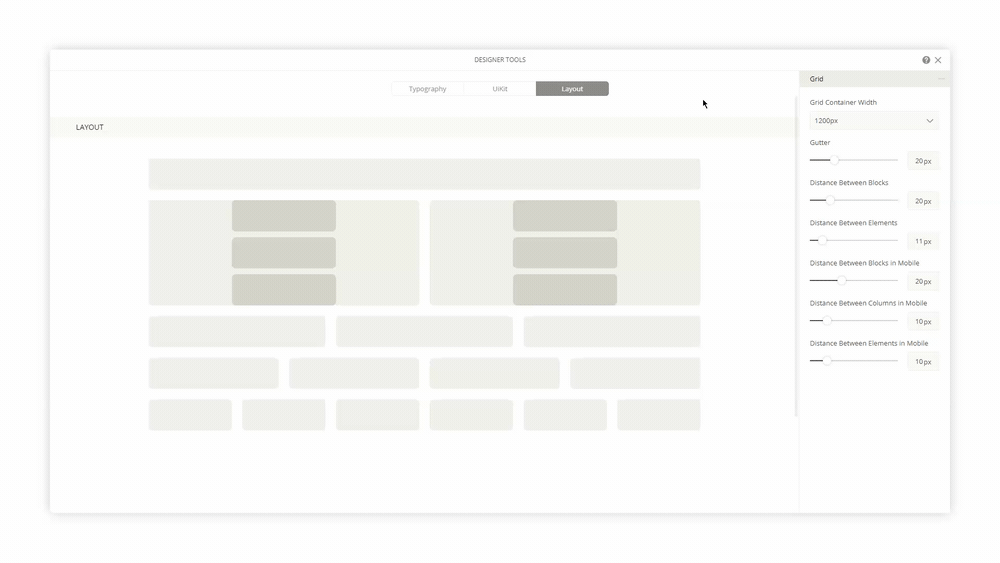Select the Layout tab
The height and width of the screenshot is (563, 1000).
(572, 89)
